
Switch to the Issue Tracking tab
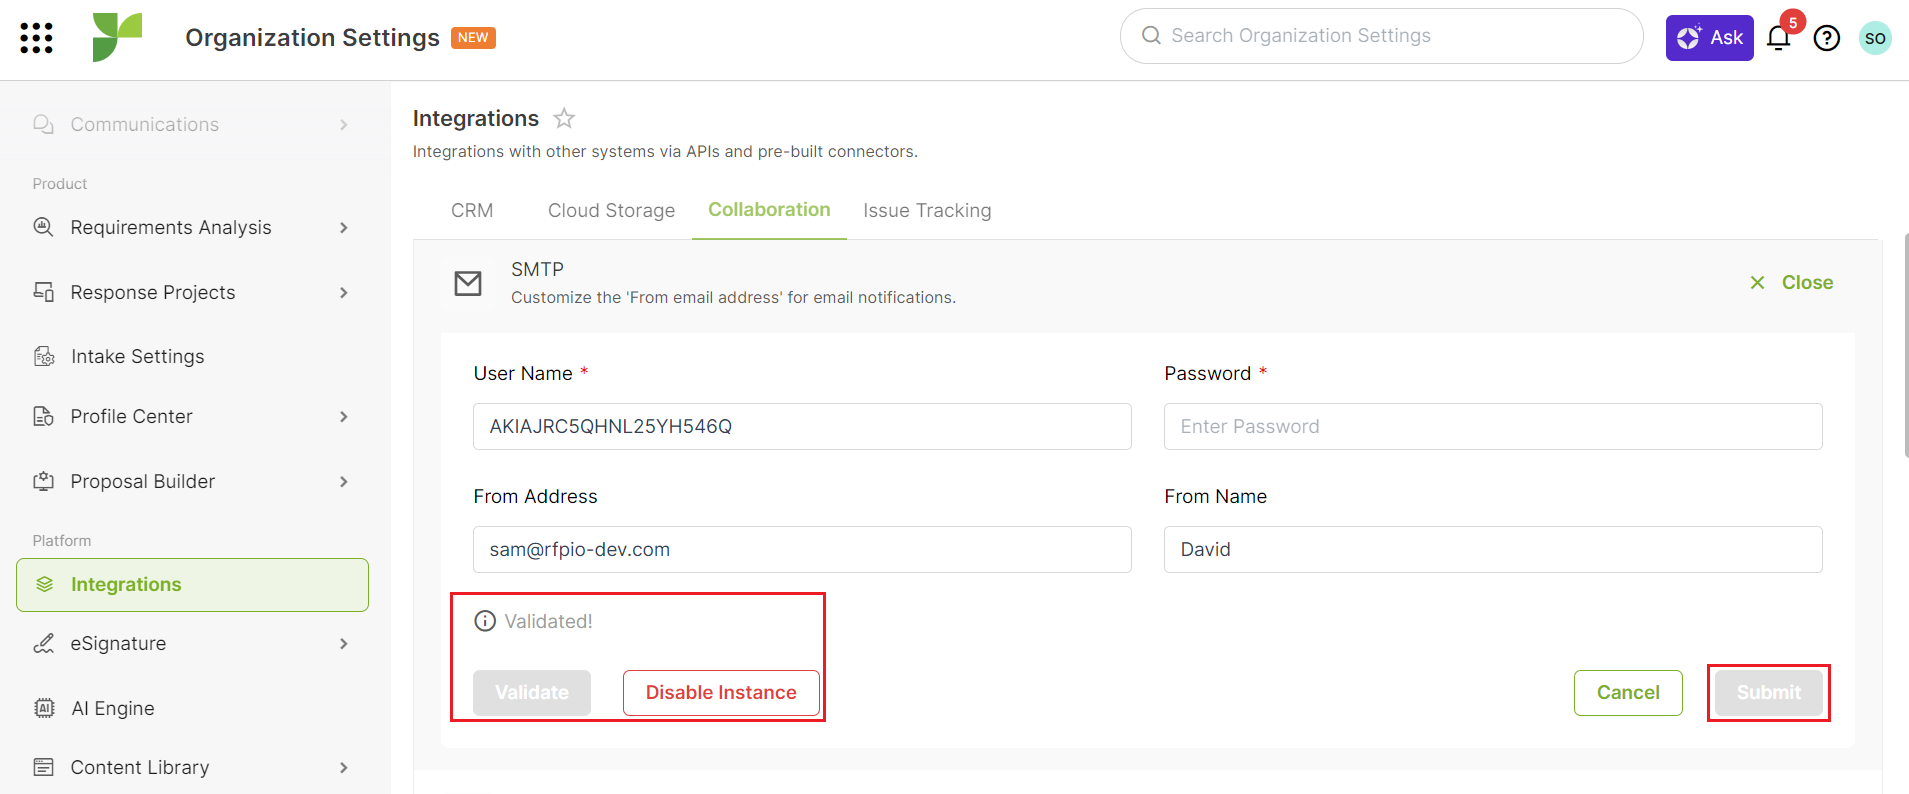(x=927, y=210)
